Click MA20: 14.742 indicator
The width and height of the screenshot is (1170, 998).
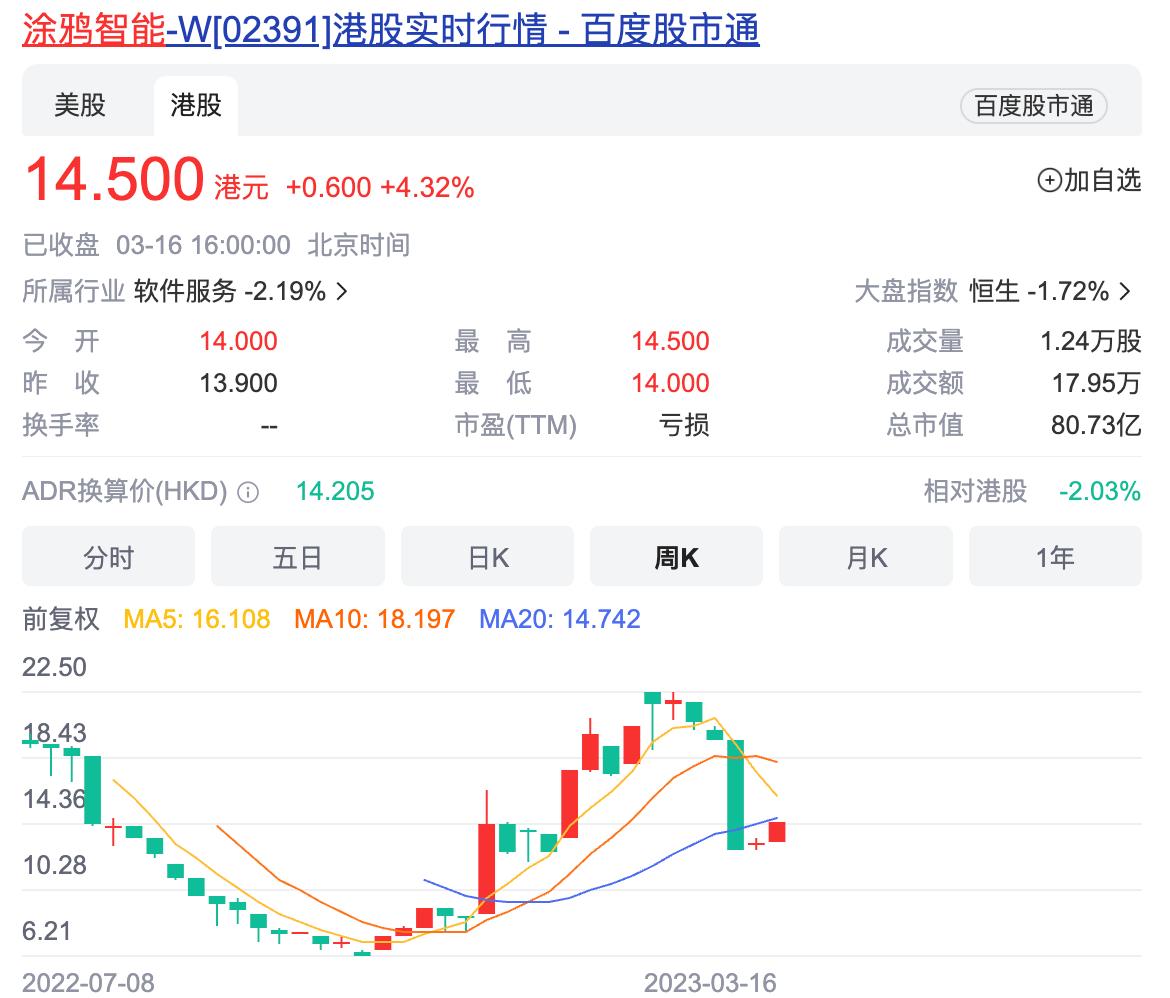[560, 619]
